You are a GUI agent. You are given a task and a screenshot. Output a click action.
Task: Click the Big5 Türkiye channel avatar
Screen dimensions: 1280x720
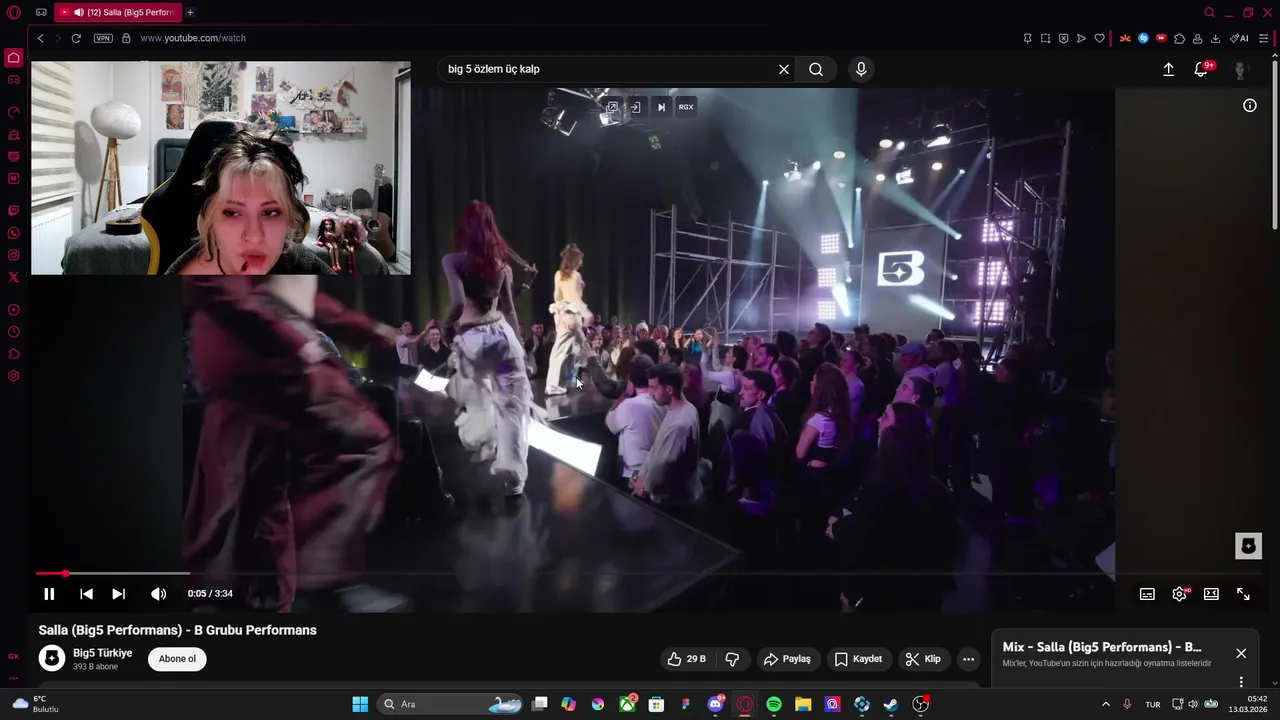[52, 658]
